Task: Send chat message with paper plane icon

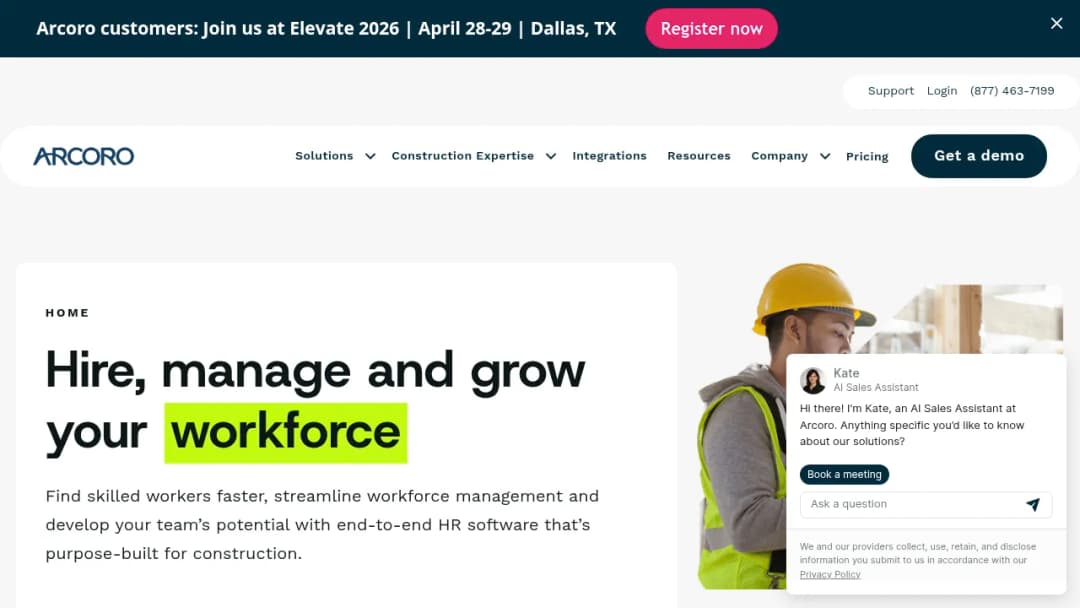Action: 1032,505
